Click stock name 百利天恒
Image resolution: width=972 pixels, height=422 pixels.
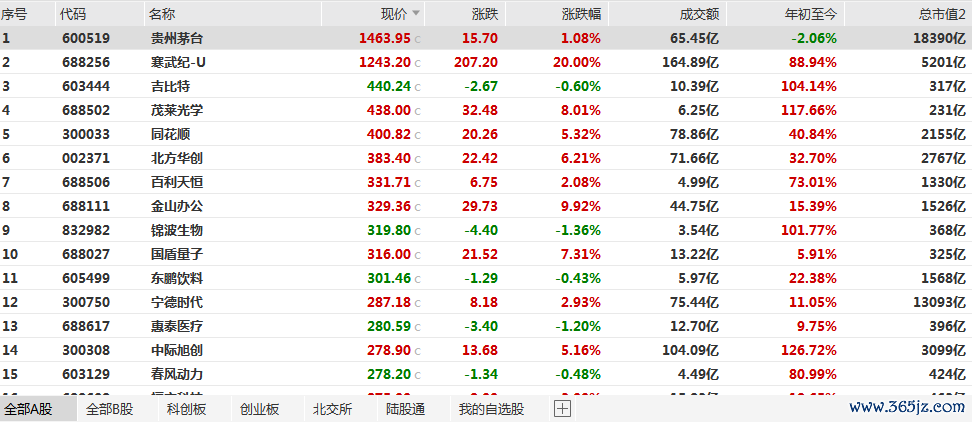(177, 183)
